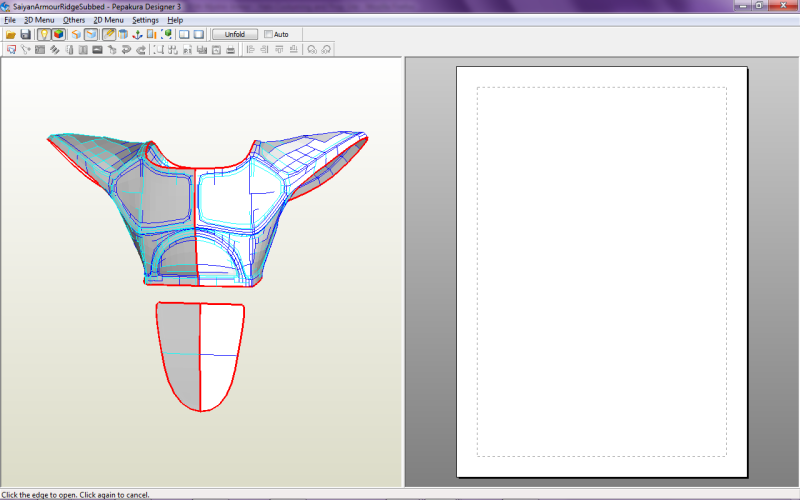Screen dimensions: 800x500
Task: Toggle the colored cube texture icon
Action: point(58,35)
